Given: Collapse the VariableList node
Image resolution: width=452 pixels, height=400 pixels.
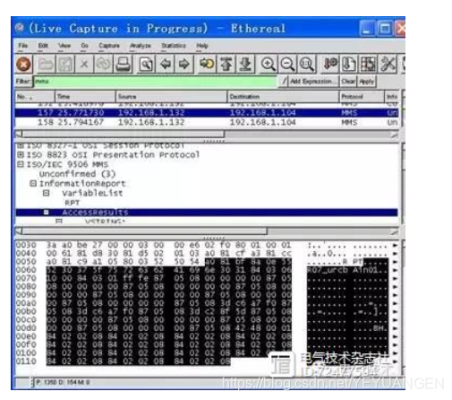Looking at the screenshot, I should click(x=46, y=193).
